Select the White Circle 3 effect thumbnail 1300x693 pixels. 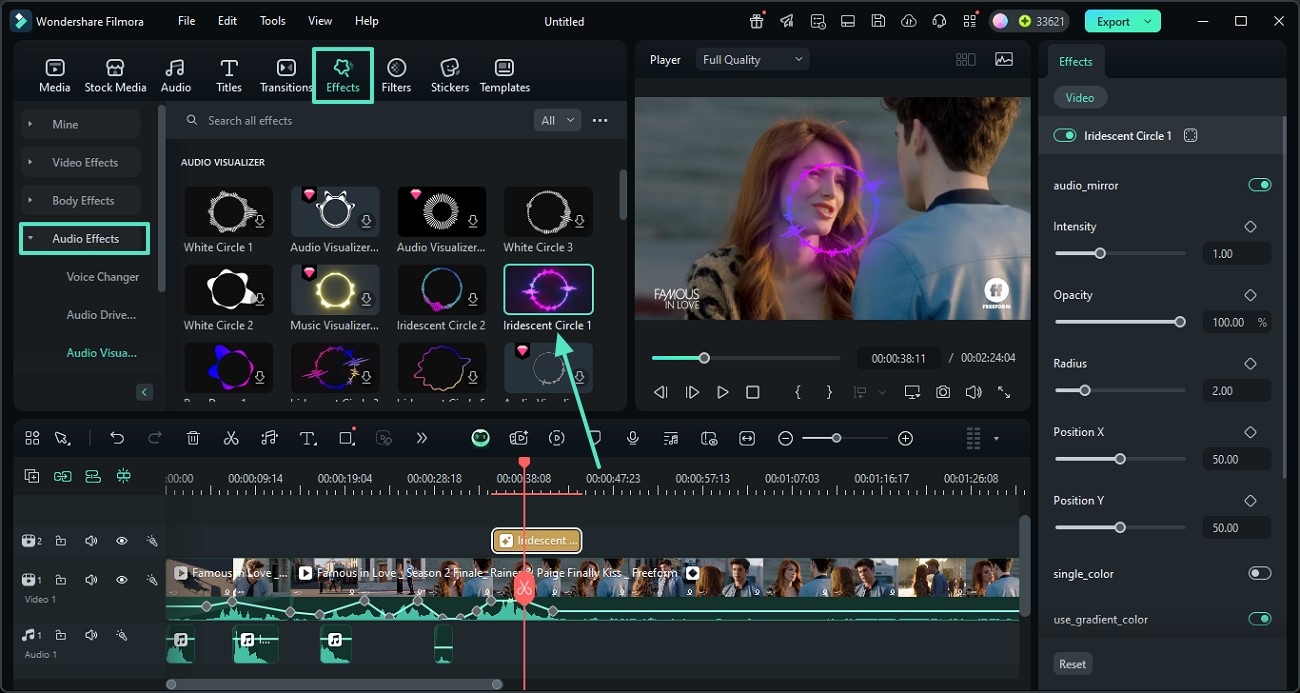(x=548, y=211)
